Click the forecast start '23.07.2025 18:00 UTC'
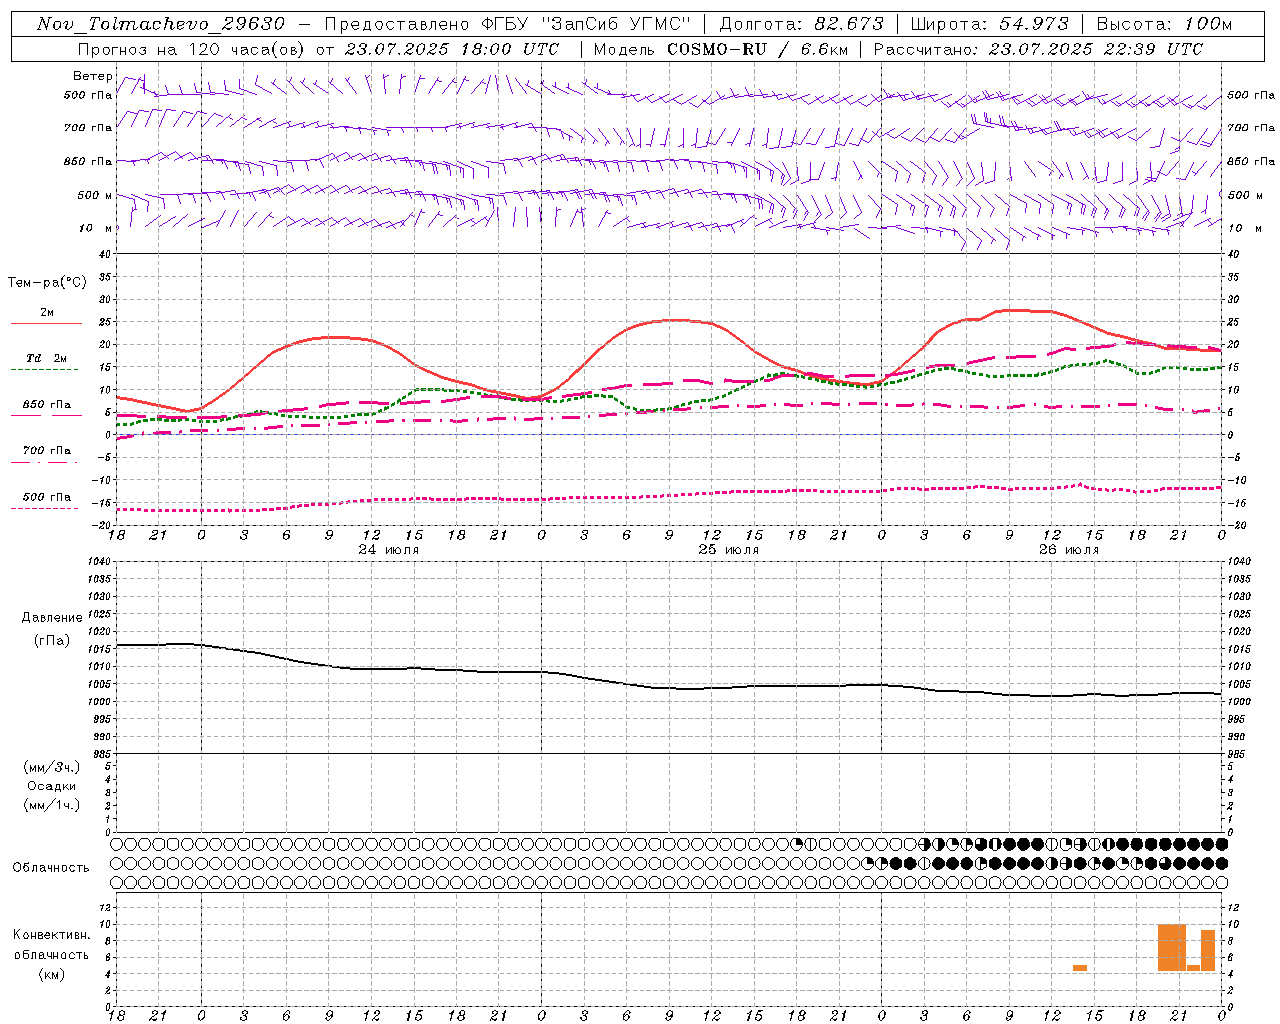The width and height of the screenshot is (1280, 1024). (452, 49)
